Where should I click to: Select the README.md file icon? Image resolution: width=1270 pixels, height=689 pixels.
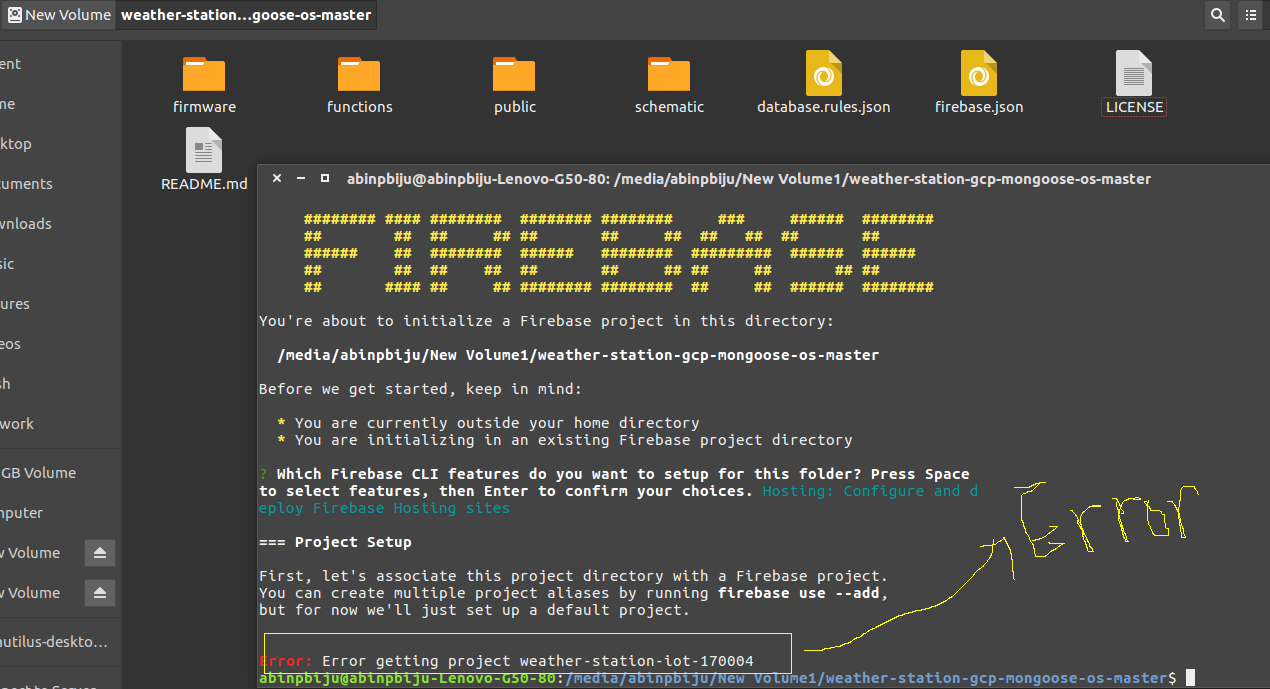[204, 151]
